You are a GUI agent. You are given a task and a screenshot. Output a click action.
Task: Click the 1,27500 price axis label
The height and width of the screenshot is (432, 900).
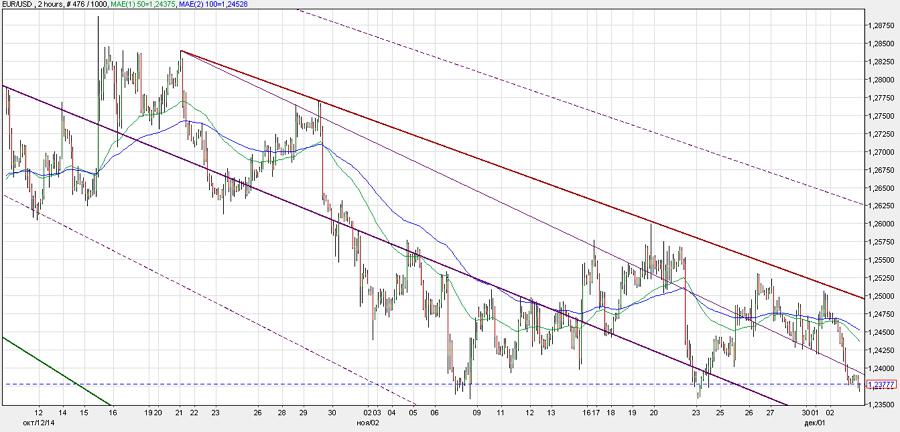pos(882,116)
